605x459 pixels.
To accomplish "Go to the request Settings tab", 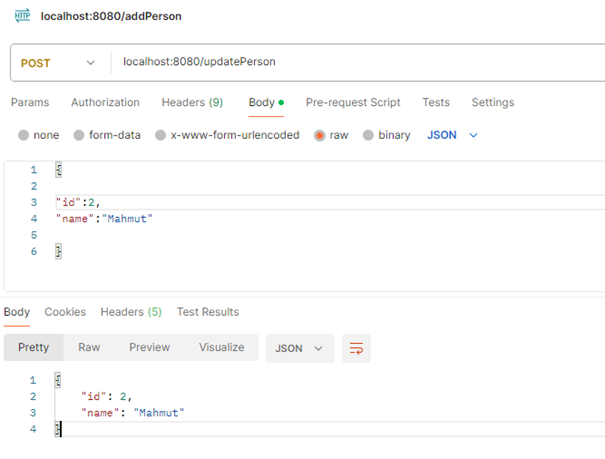I will tap(492, 102).
